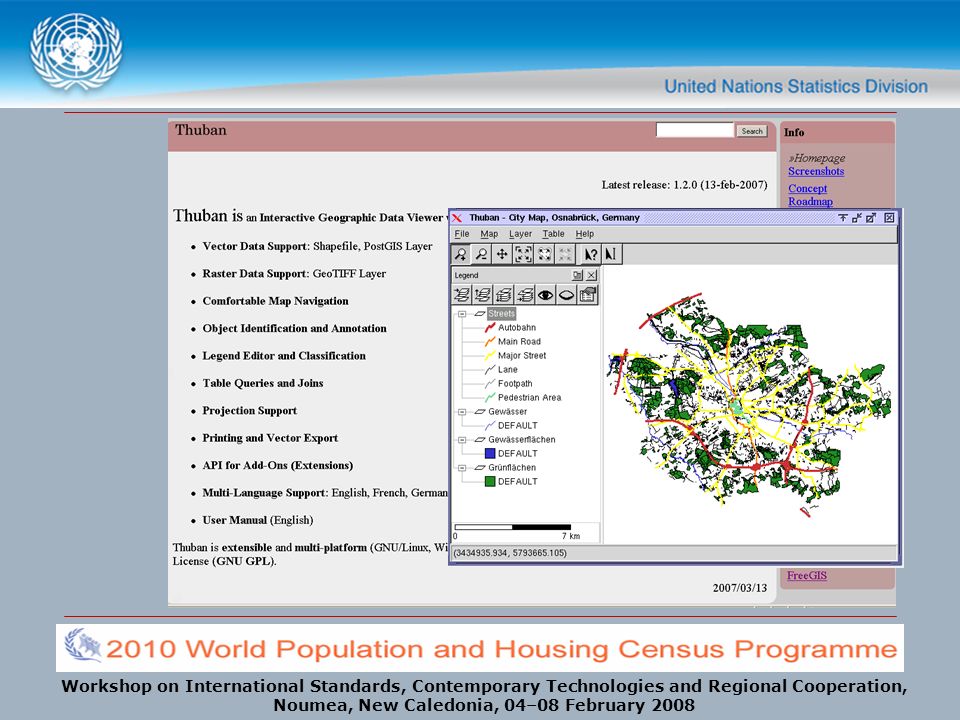This screenshot has height=720, width=960.
Task: Close the Legend panel
Action: click(591, 276)
